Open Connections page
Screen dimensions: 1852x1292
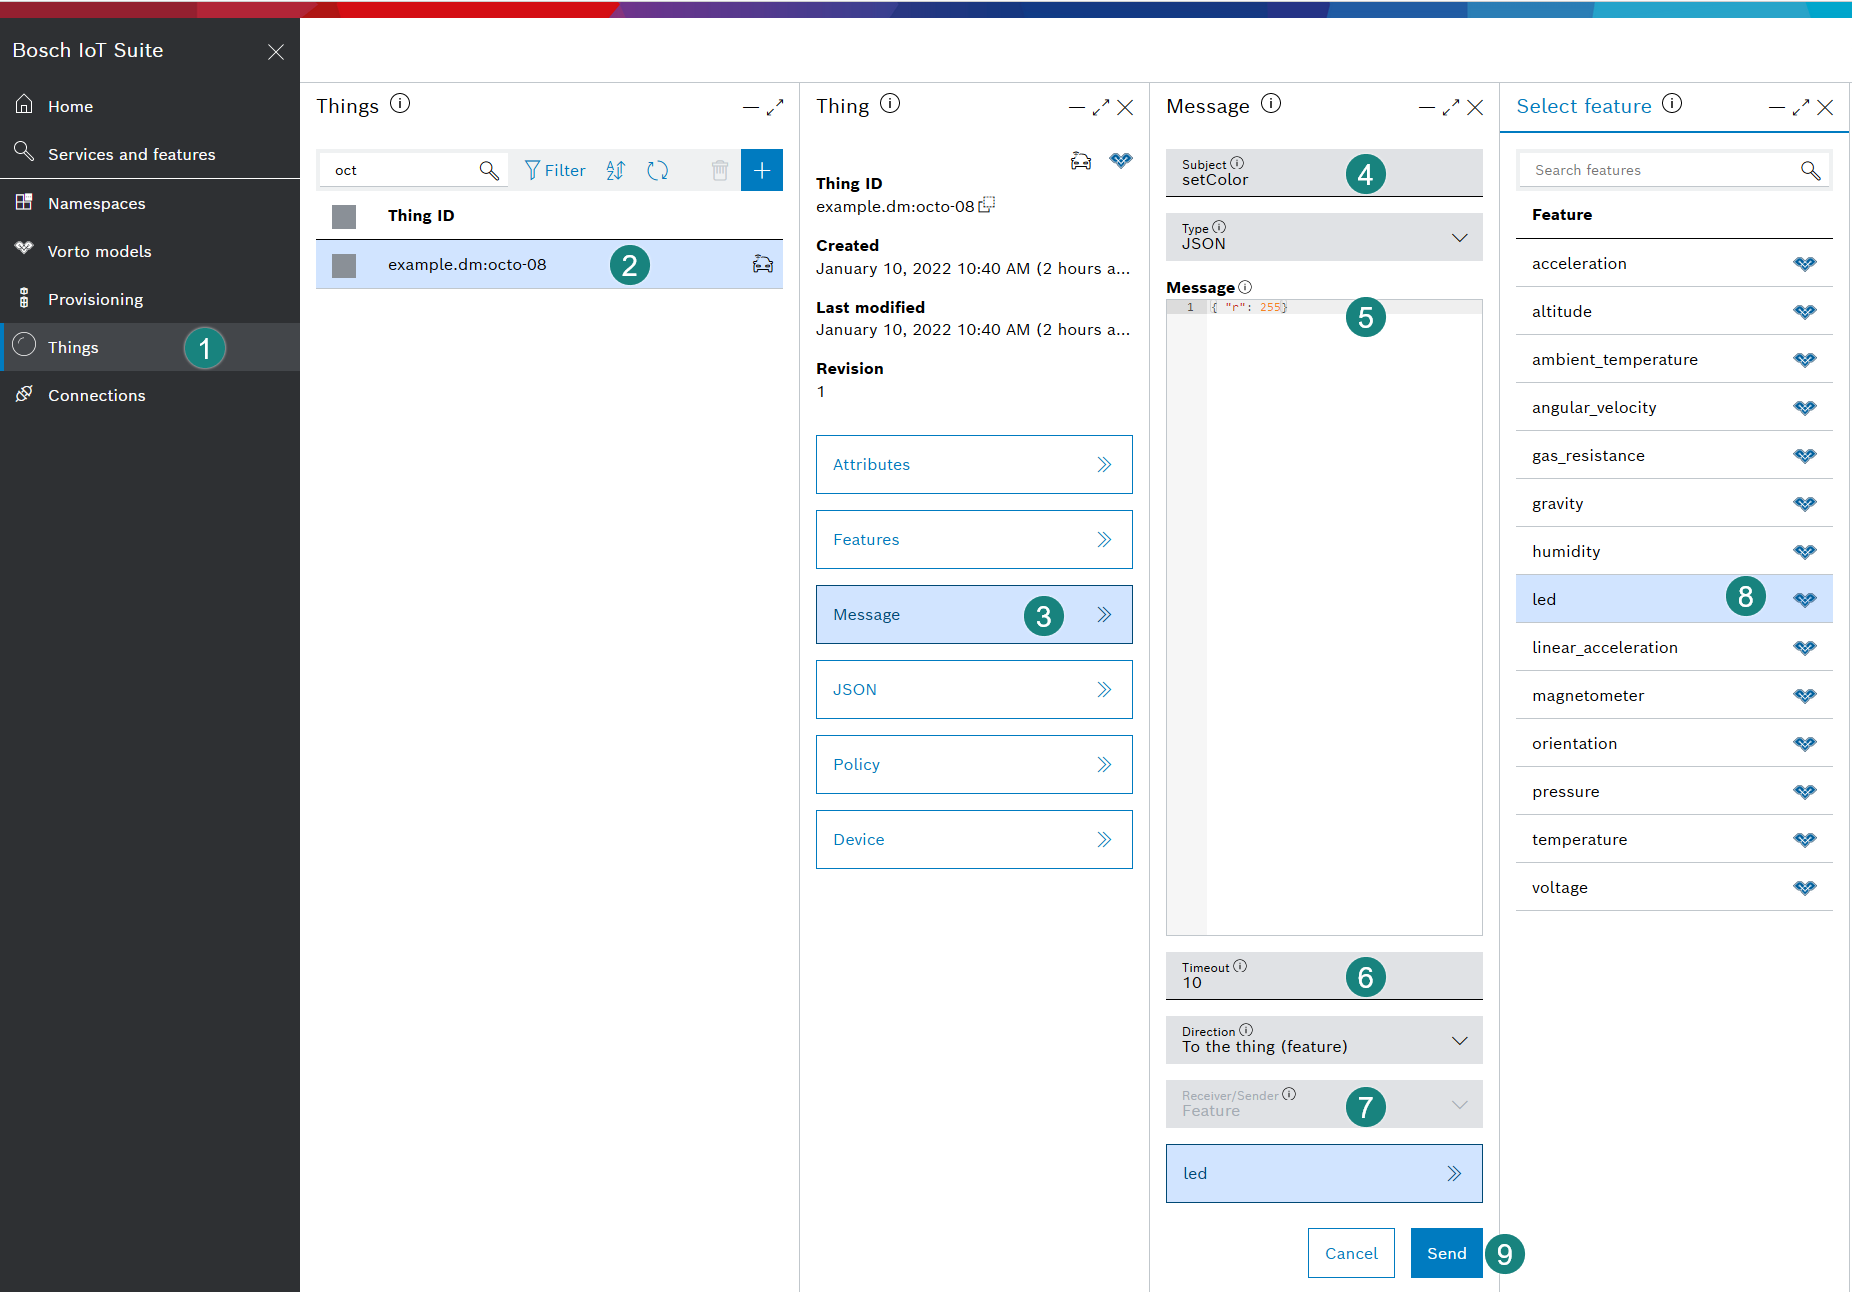[x=150, y=395]
